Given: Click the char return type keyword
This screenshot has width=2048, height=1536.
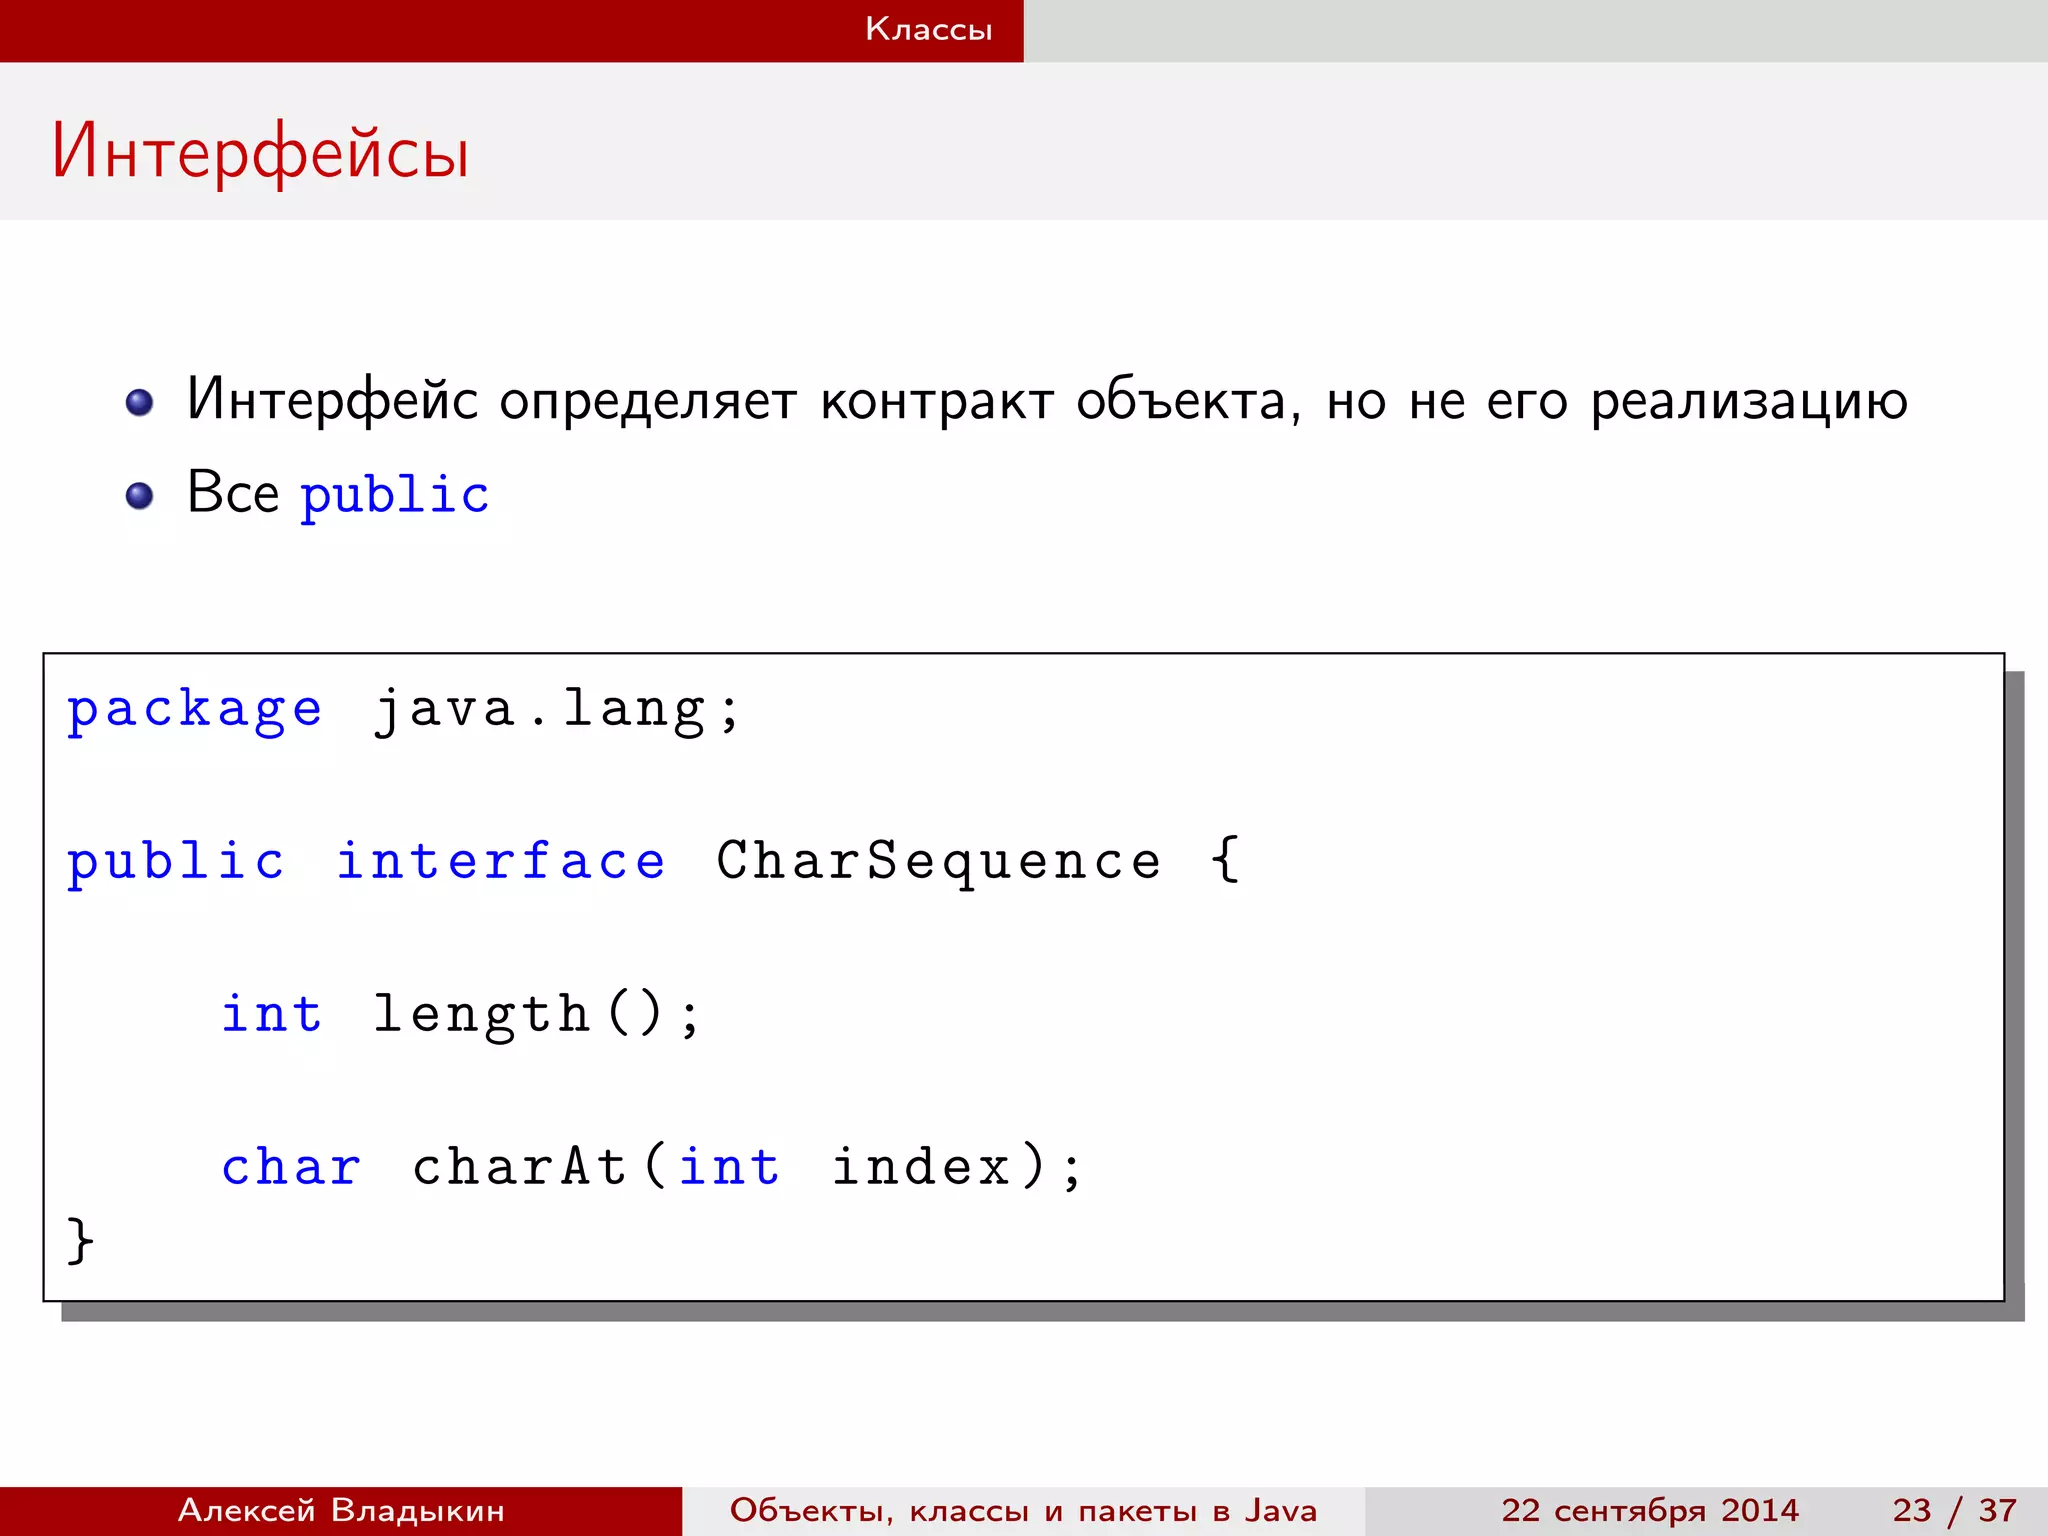Looking at the screenshot, I should pyautogui.click(x=290, y=1167).
